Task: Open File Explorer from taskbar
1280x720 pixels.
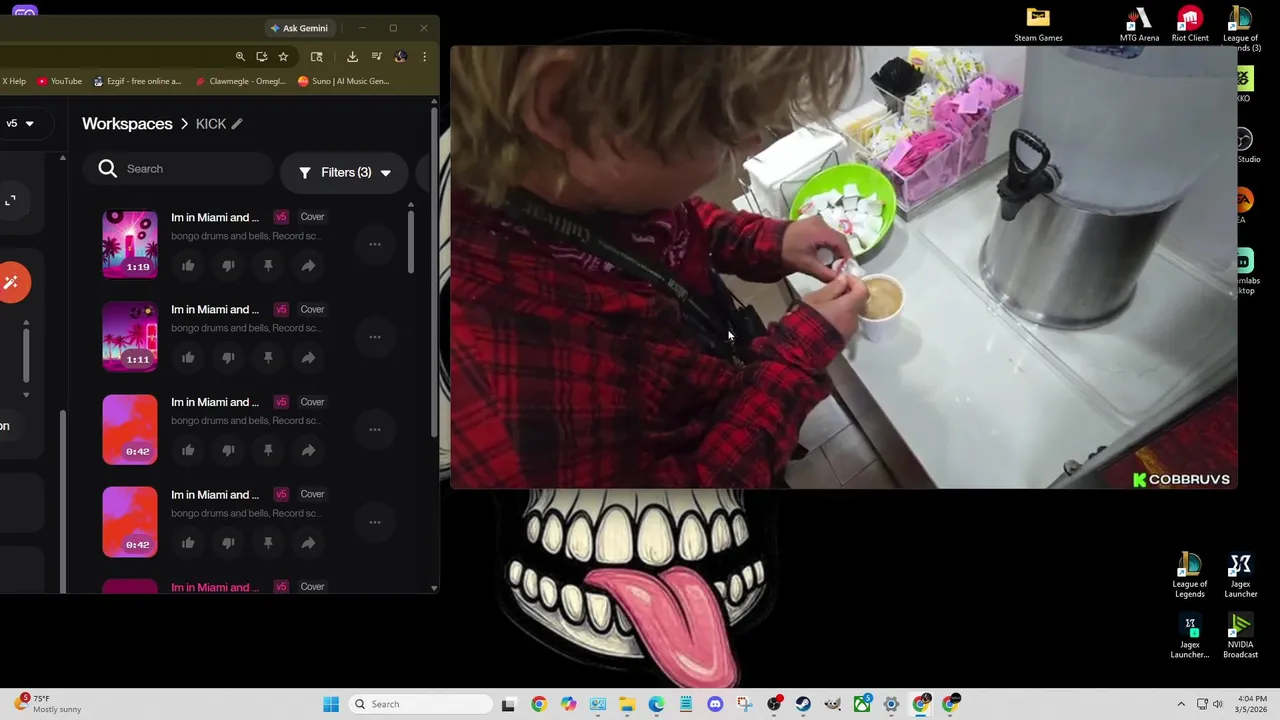Action: coord(627,704)
